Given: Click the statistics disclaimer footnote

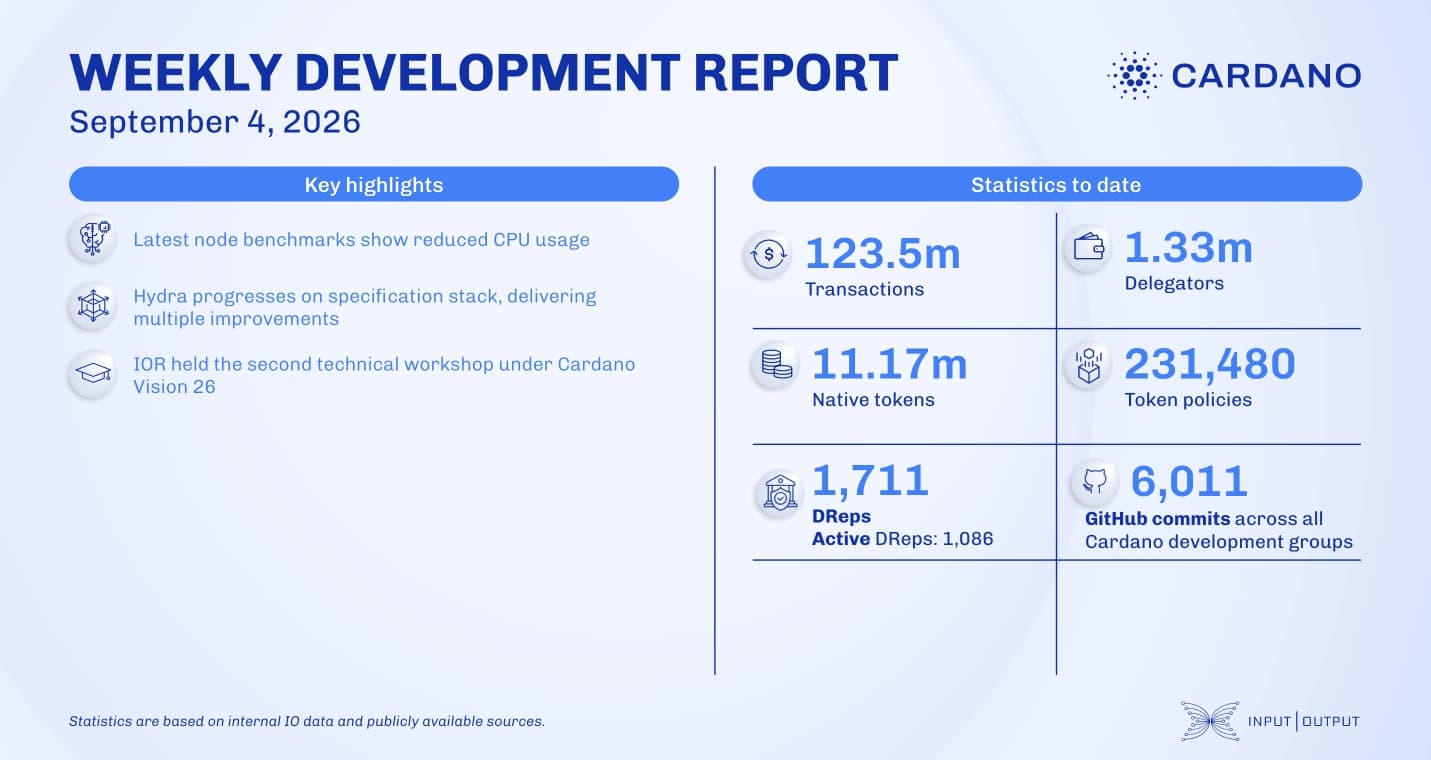Looking at the screenshot, I should [x=307, y=720].
